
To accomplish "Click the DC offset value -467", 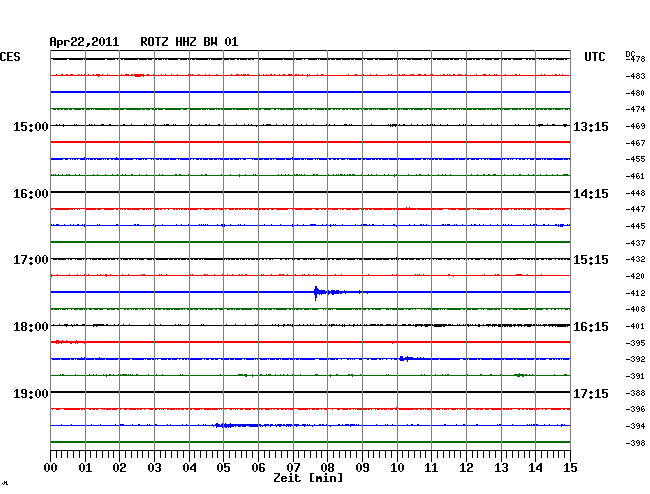I will (635, 143).
